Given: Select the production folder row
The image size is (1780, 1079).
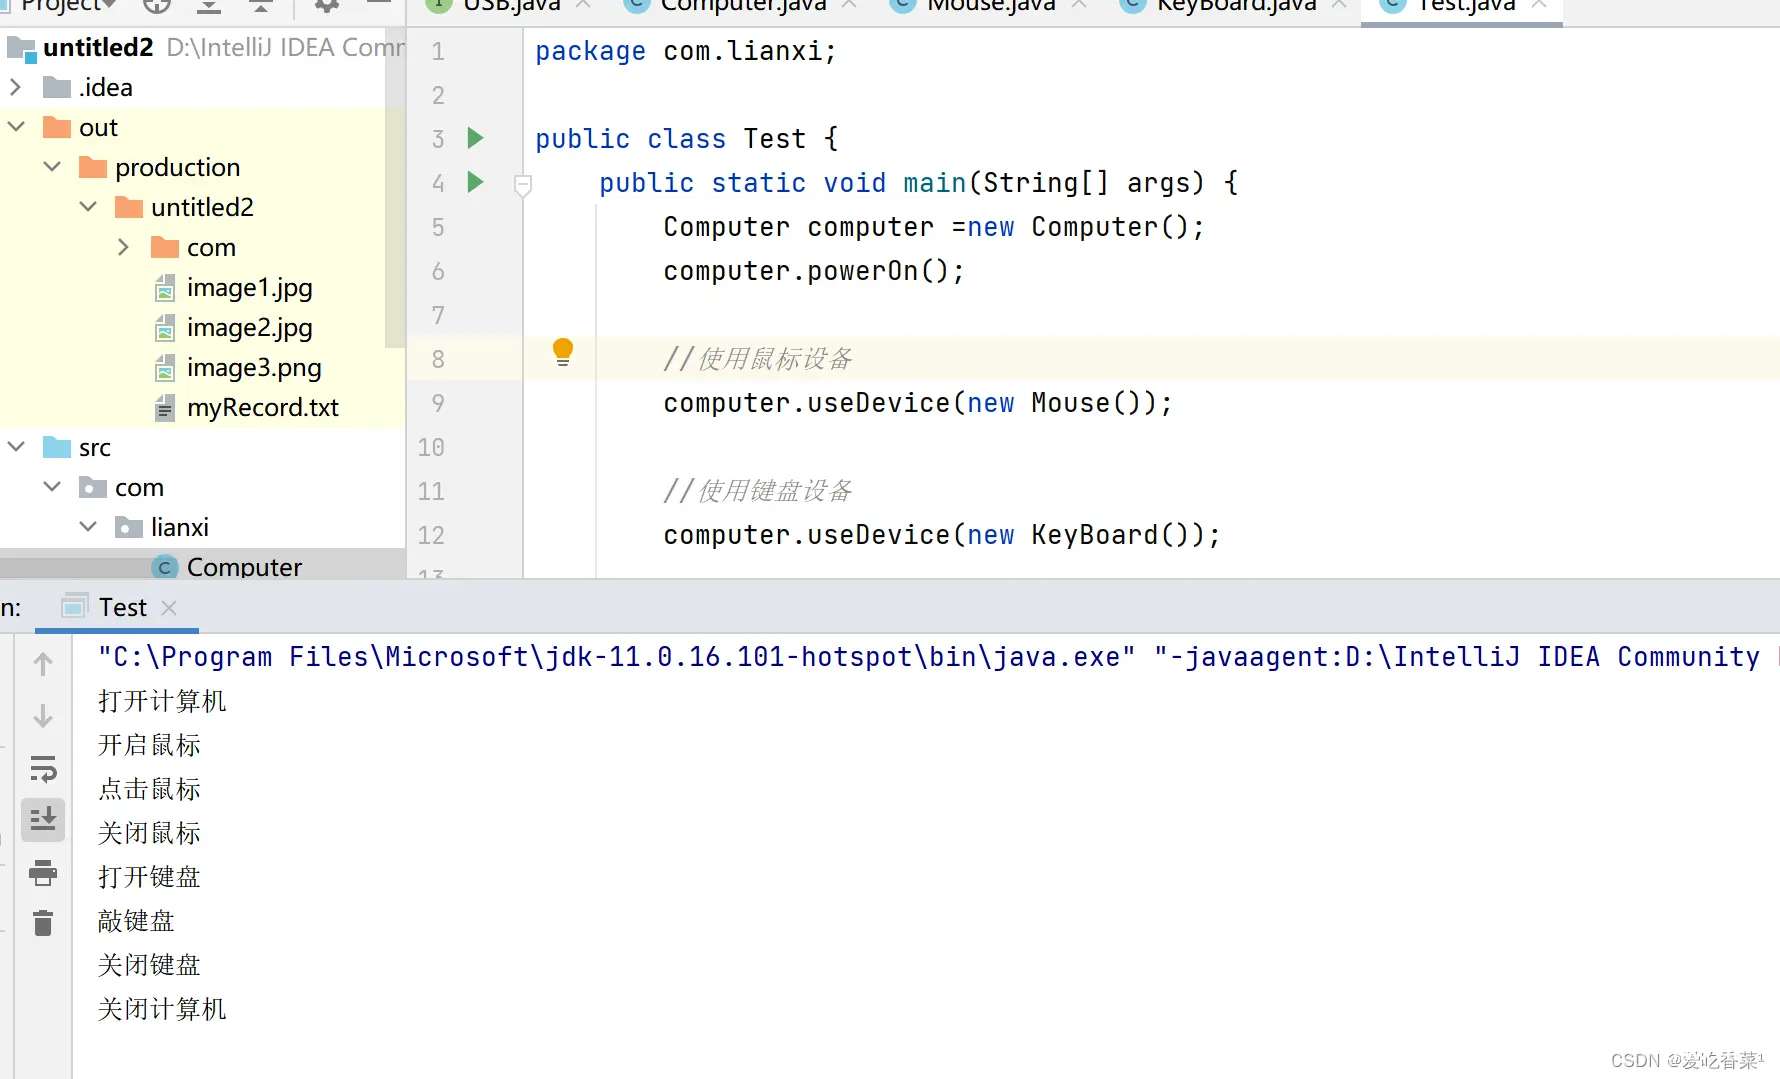Looking at the screenshot, I should [202, 167].
